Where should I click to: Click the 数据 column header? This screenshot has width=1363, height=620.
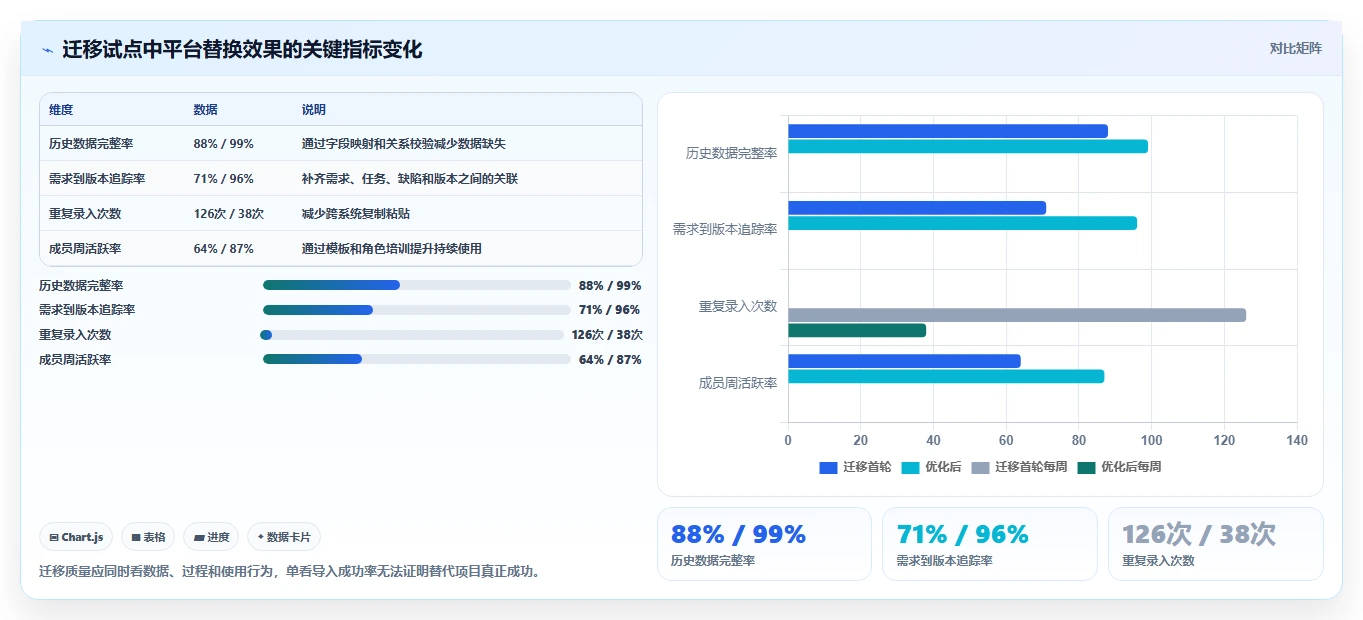click(x=205, y=110)
